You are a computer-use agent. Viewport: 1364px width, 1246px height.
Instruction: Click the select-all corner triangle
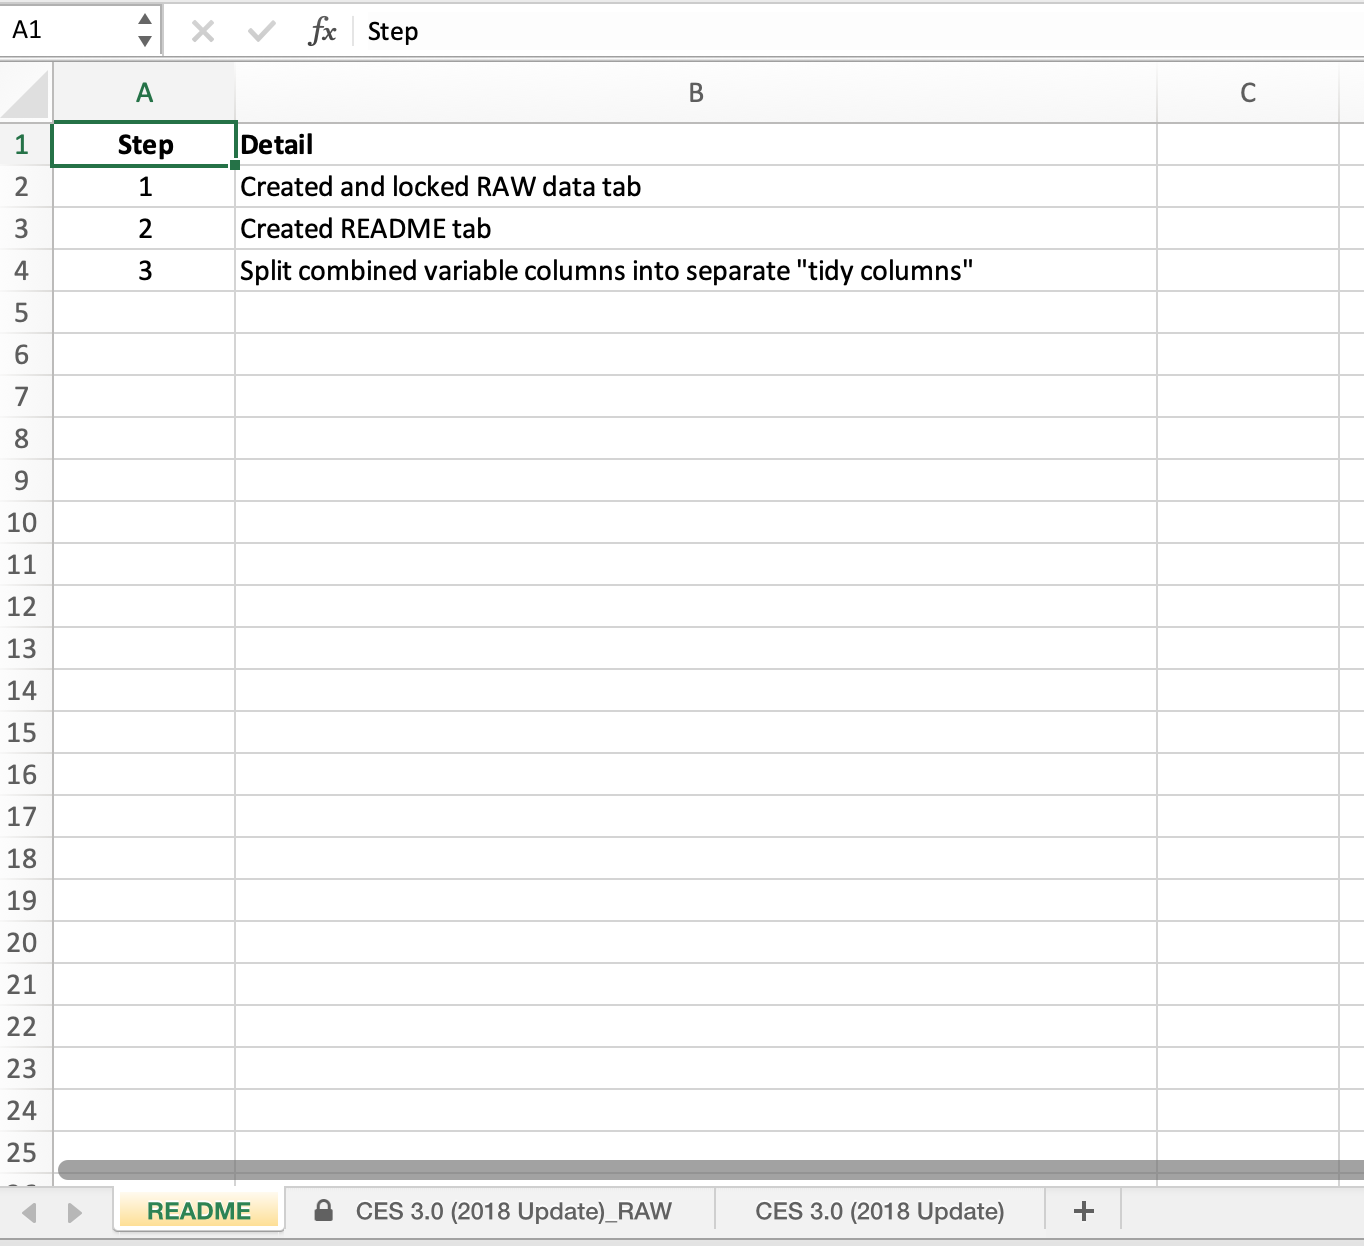point(26,94)
